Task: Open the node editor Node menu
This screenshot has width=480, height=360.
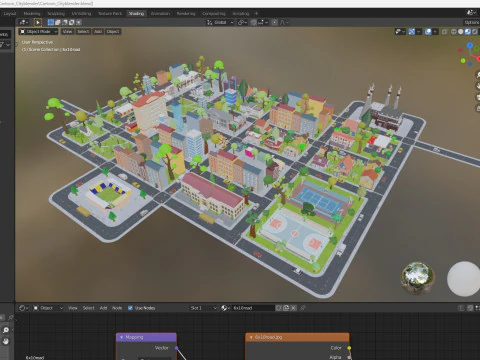Action: tap(117, 308)
